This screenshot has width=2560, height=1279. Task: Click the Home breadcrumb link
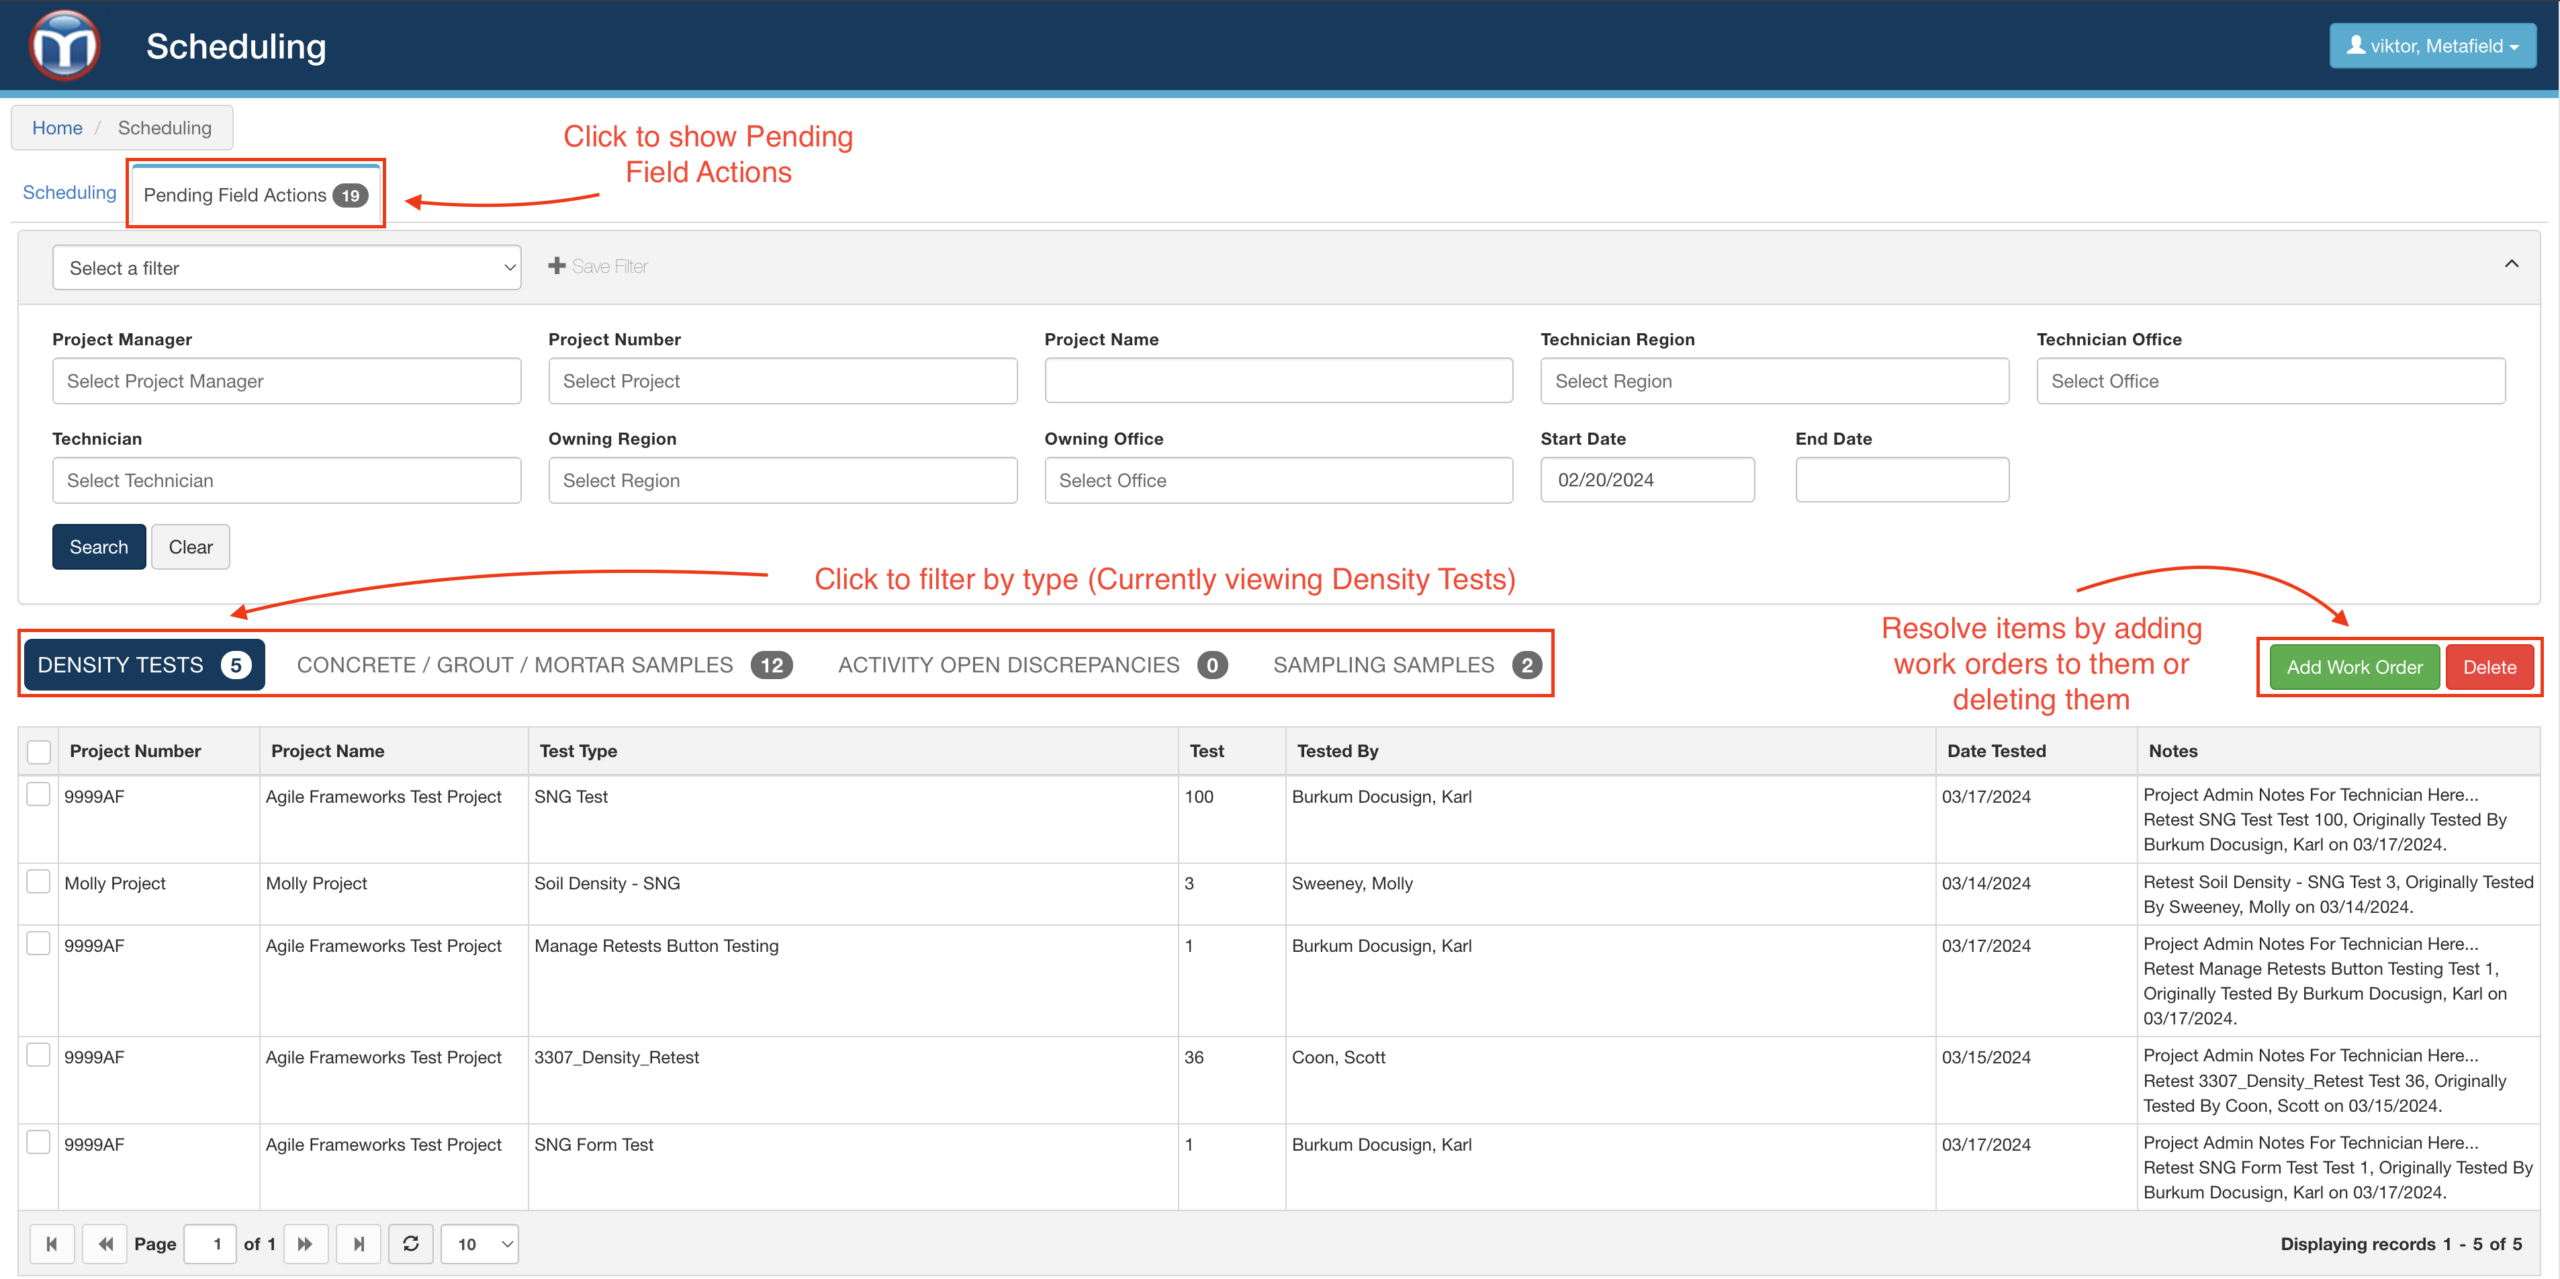point(57,128)
